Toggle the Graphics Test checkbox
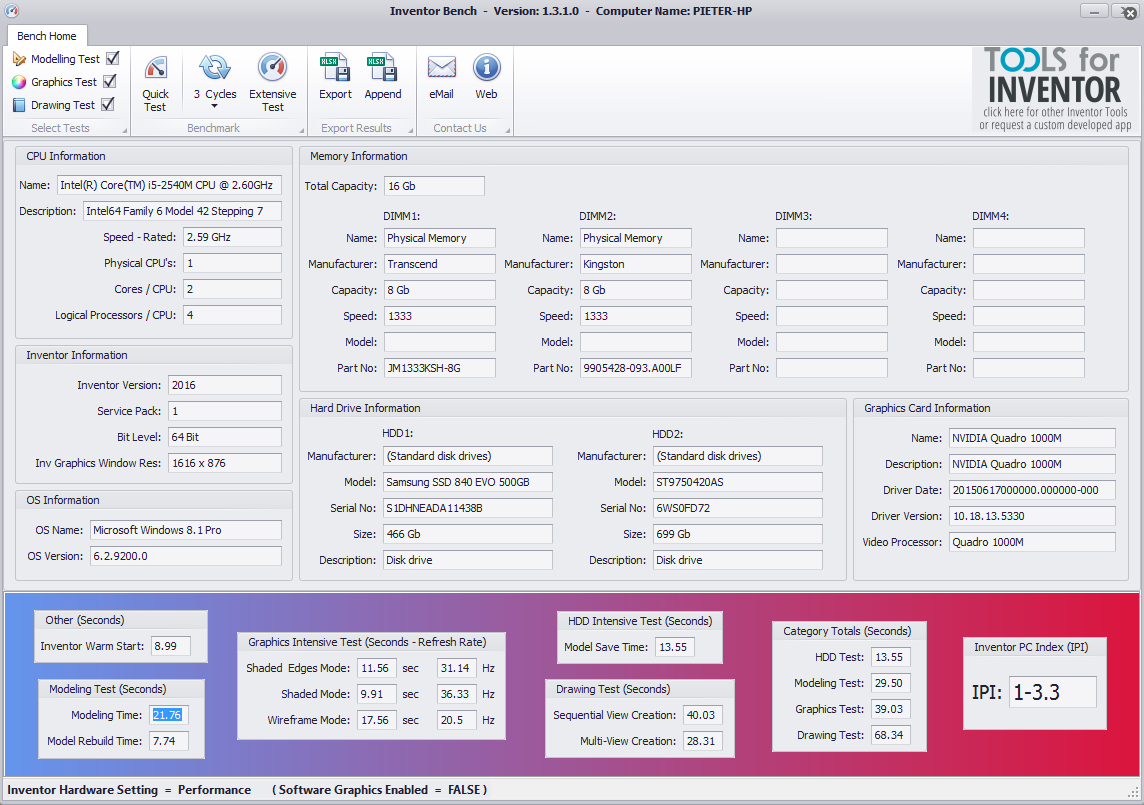The image size is (1144, 805). pyautogui.click(x=109, y=81)
